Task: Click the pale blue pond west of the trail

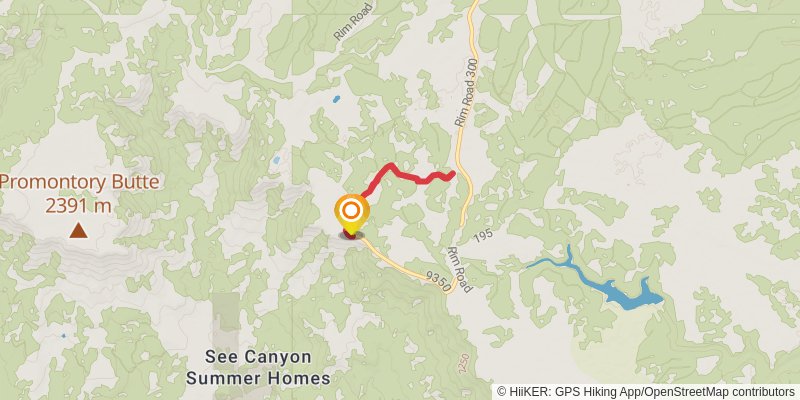Action: click(x=276, y=160)
